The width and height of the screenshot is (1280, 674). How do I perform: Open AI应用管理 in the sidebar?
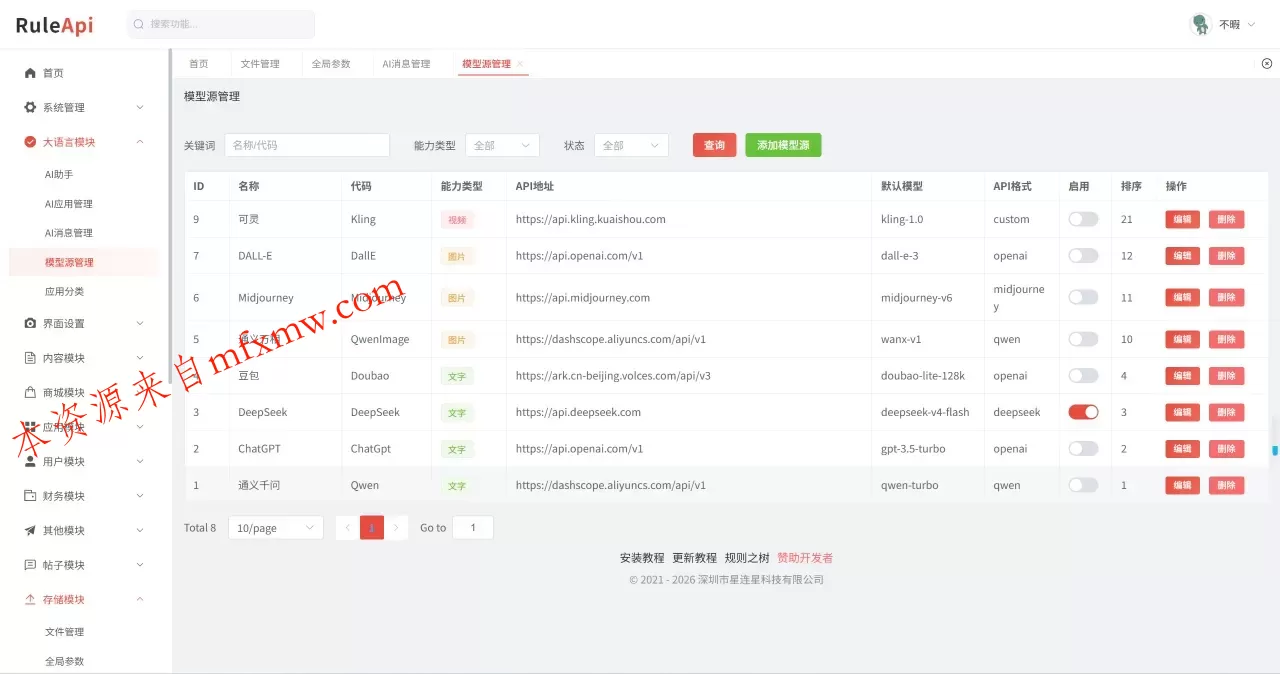point(69,204)
